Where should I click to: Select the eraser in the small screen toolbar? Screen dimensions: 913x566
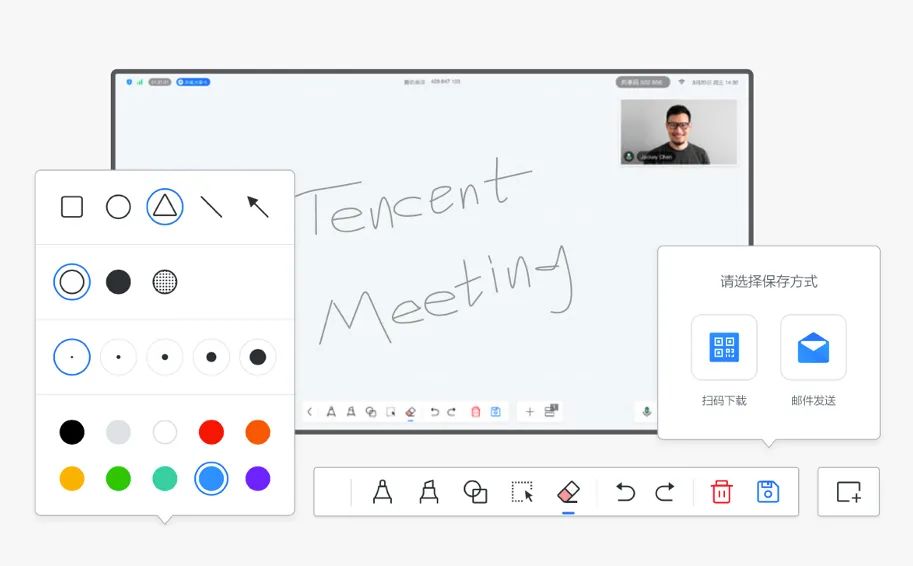(411, 412)
